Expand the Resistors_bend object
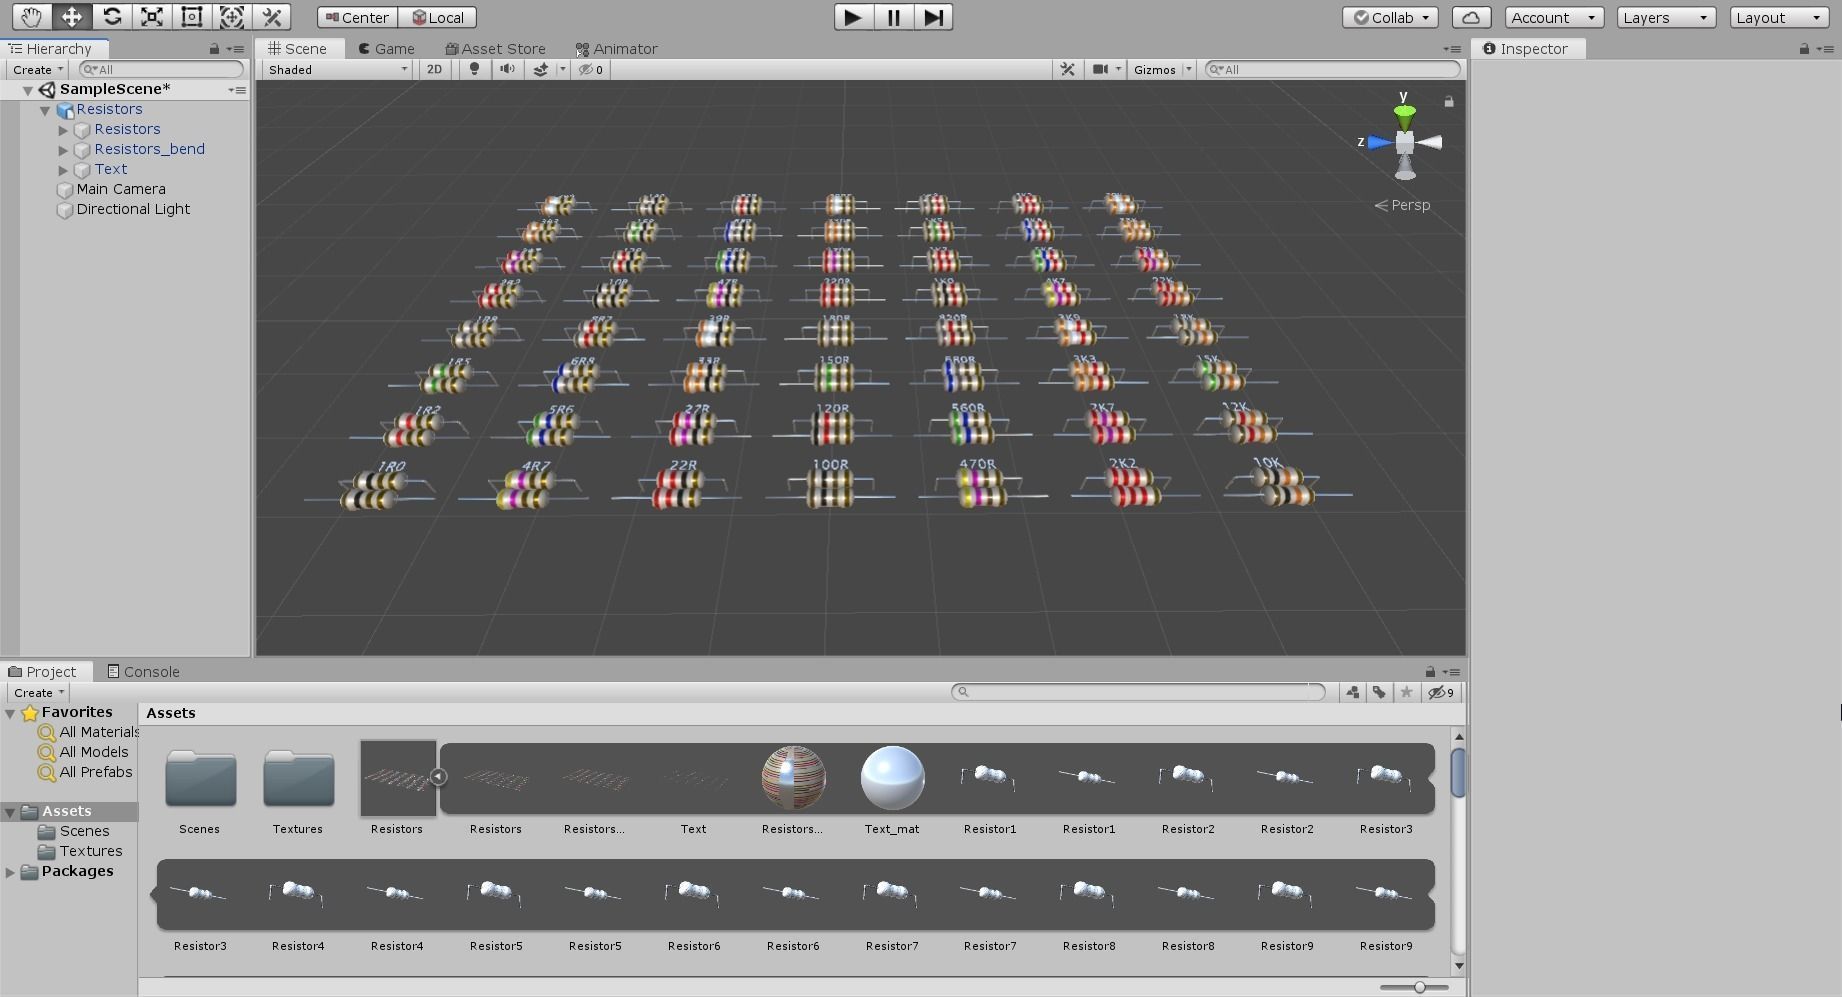This screenshot has height=997, width=1842. (x=63, y=150)
